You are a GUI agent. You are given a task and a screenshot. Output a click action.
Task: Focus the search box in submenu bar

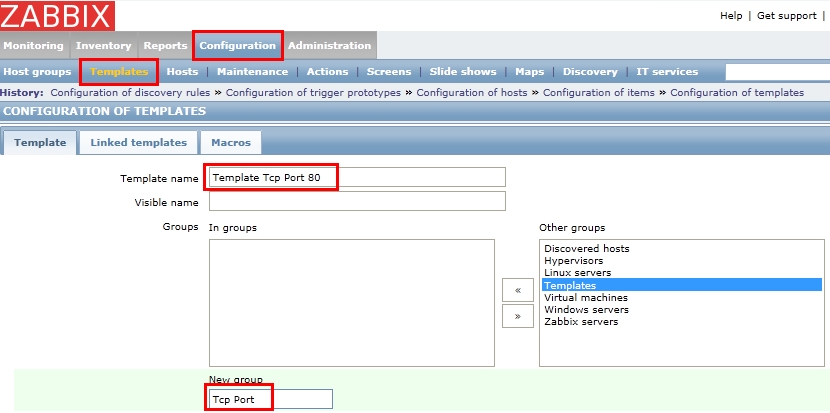(x=778, y=71)
